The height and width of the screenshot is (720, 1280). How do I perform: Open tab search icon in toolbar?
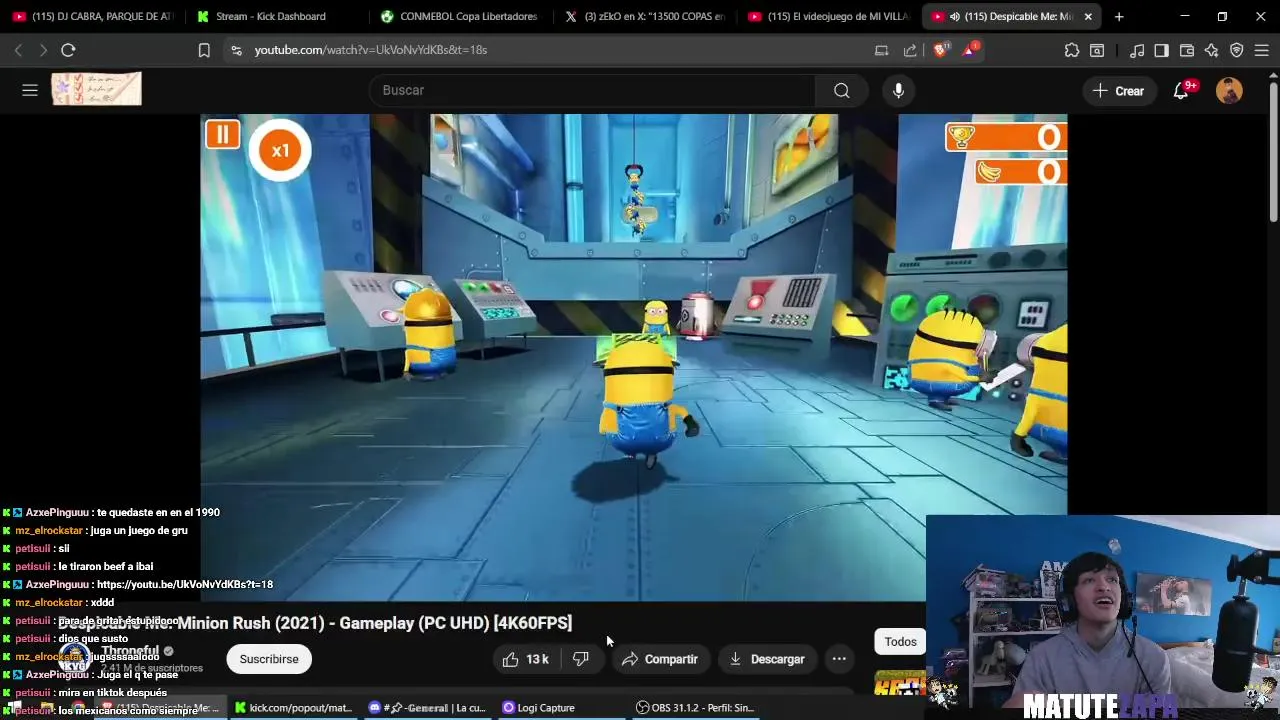[1097, 50]
